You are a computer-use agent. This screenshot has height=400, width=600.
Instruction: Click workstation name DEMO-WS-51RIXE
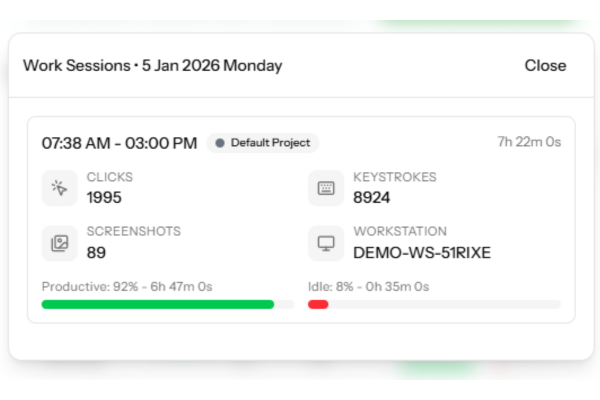coord(422,253)
